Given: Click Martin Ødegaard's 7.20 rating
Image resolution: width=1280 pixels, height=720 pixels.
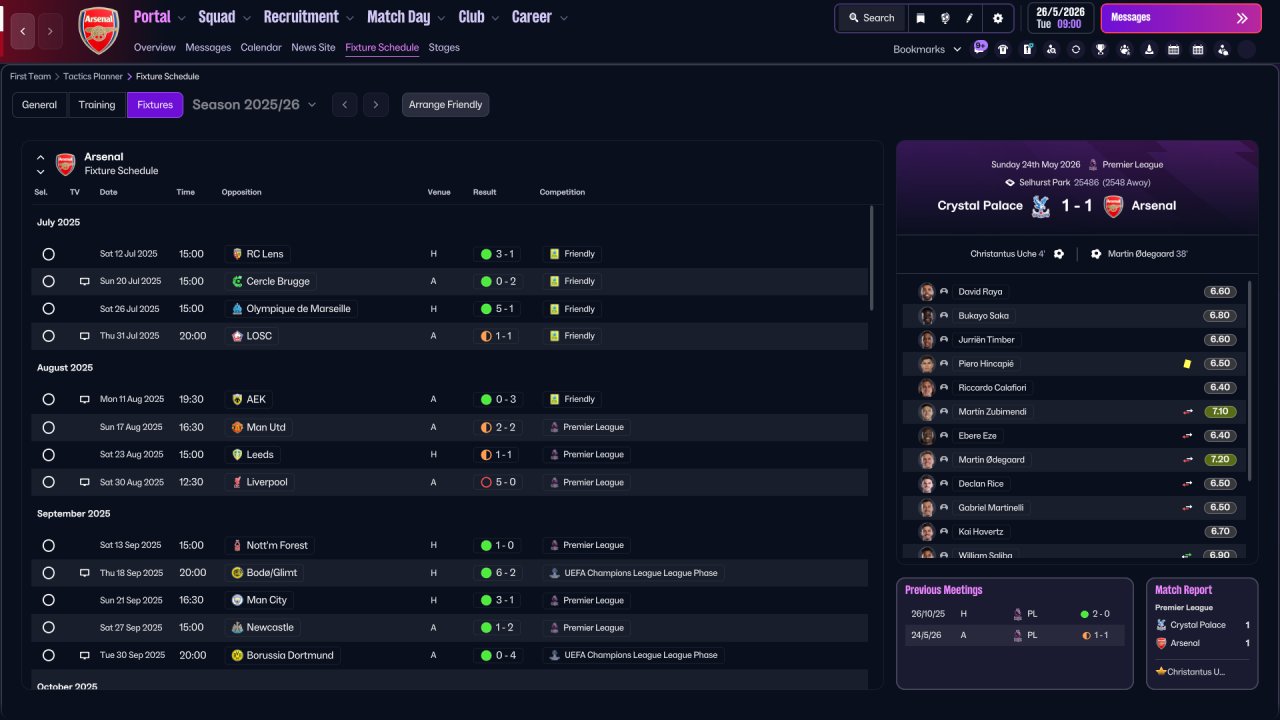Looking at the screenshot, I should coord(1220,460).
